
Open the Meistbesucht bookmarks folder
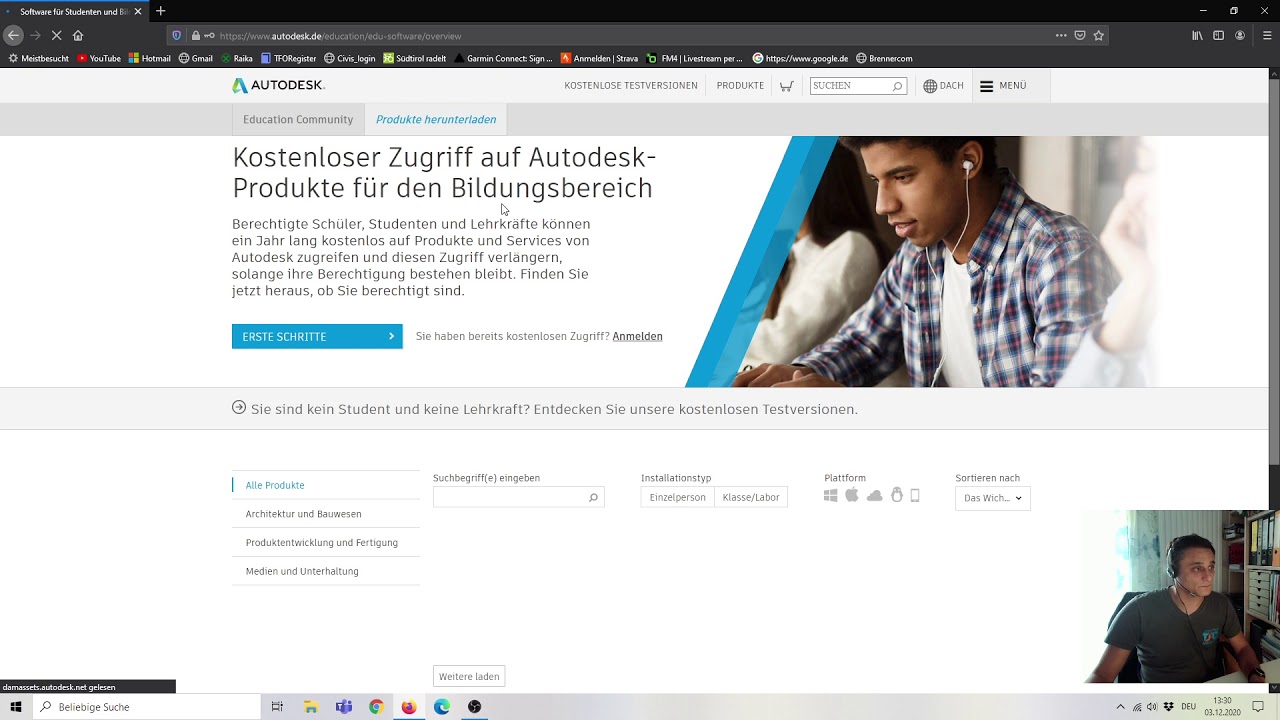(38, 58)
